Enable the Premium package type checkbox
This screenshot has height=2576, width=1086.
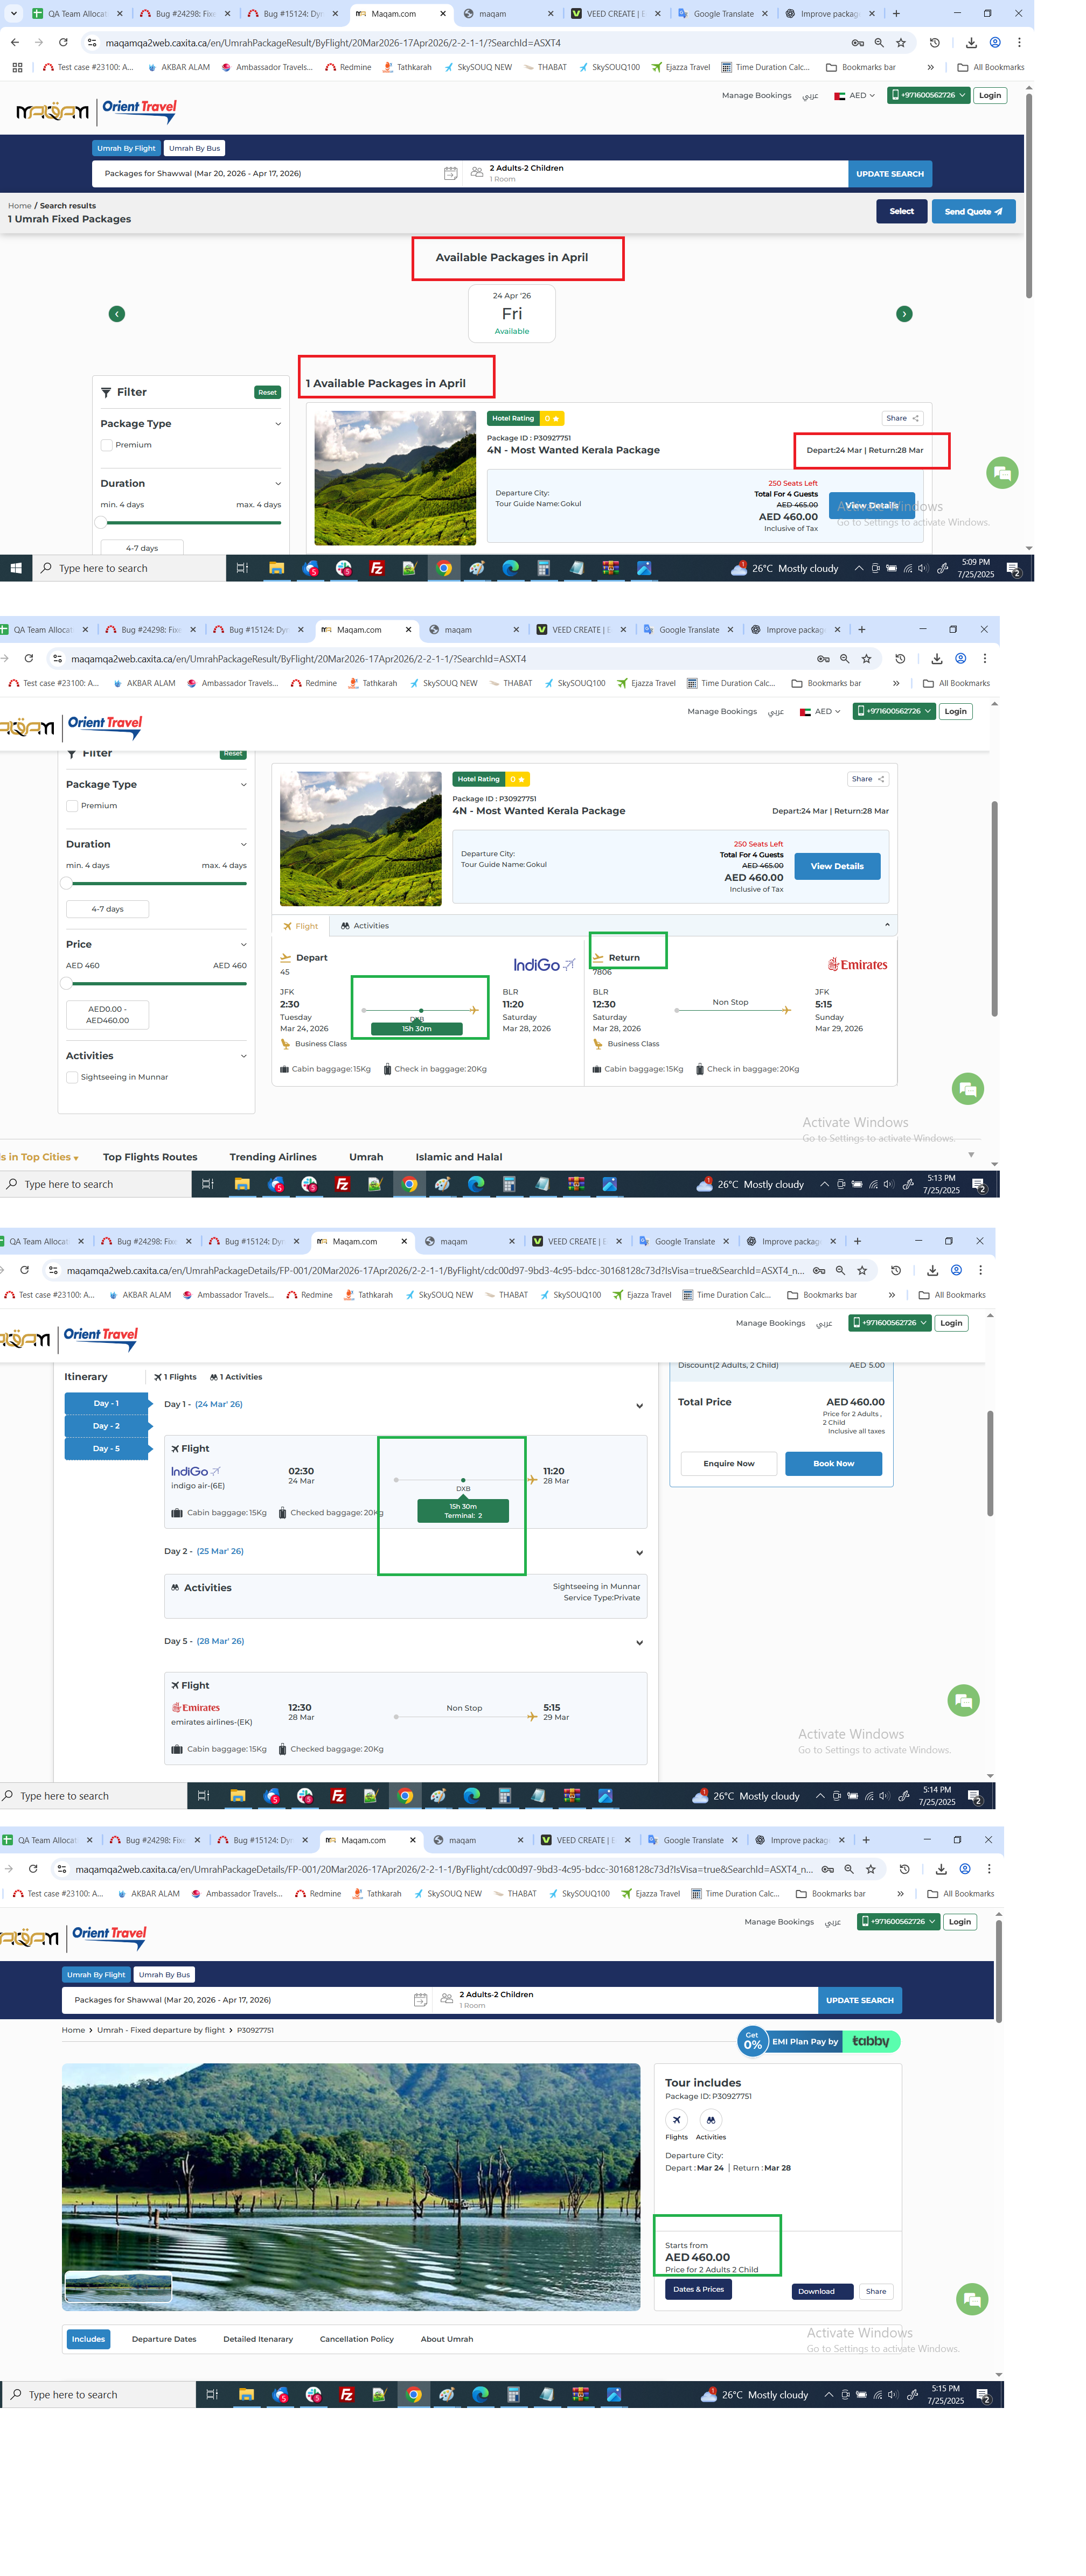[x=106, y=445]
